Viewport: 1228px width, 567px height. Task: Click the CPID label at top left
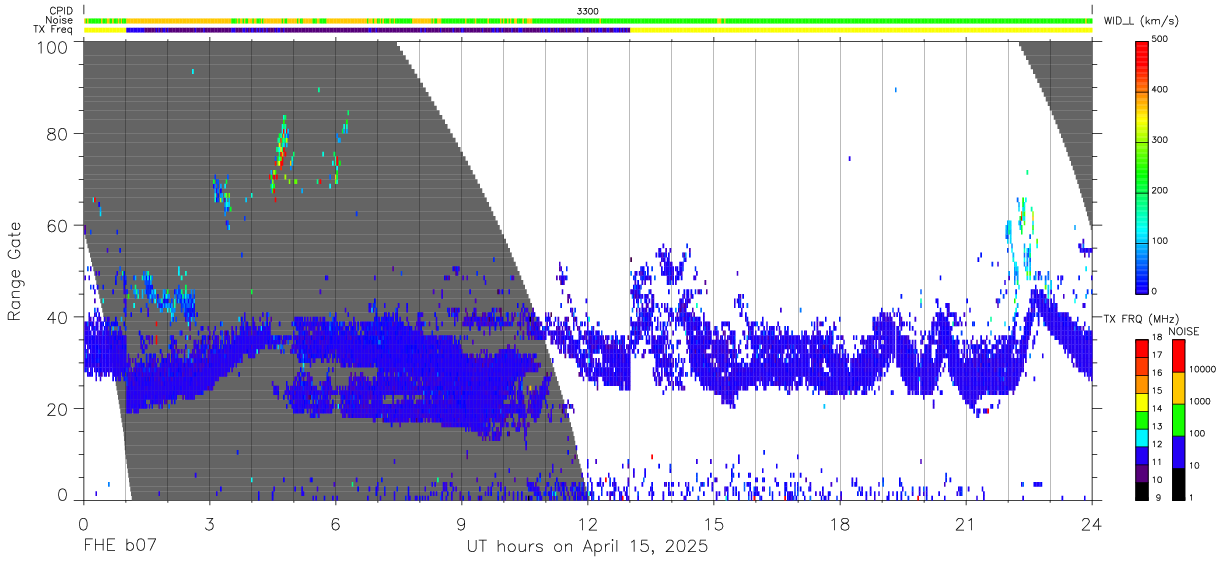60,11
